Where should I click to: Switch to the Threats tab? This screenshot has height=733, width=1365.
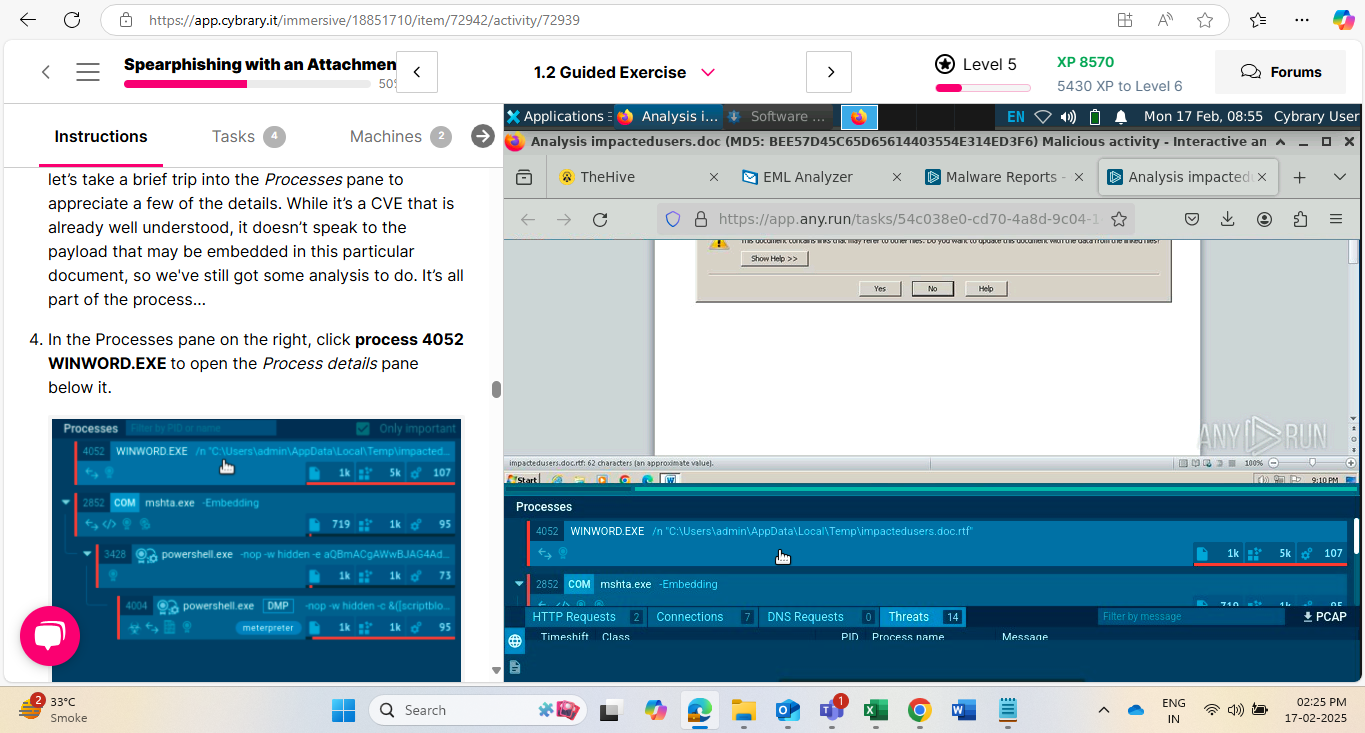tap(908, 617)
